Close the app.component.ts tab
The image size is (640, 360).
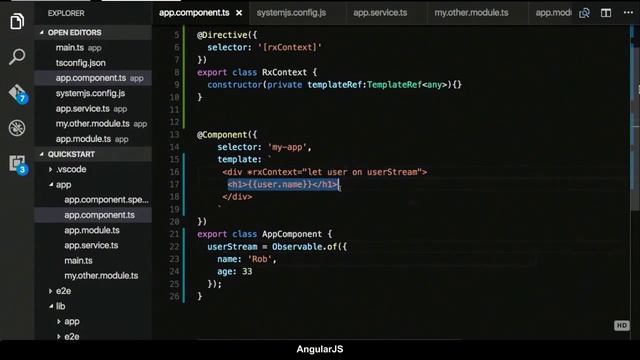pyautogui.click(x=239, y=13)
